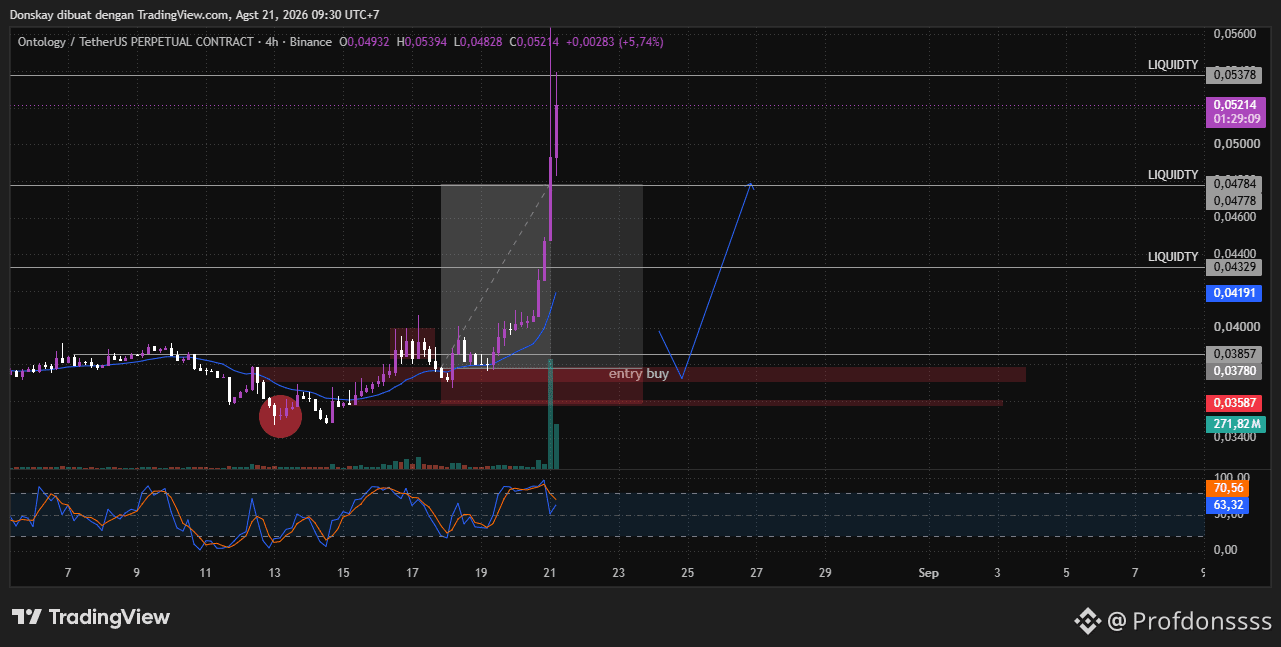Click the 17 date label on the time axis

(412, 573)
